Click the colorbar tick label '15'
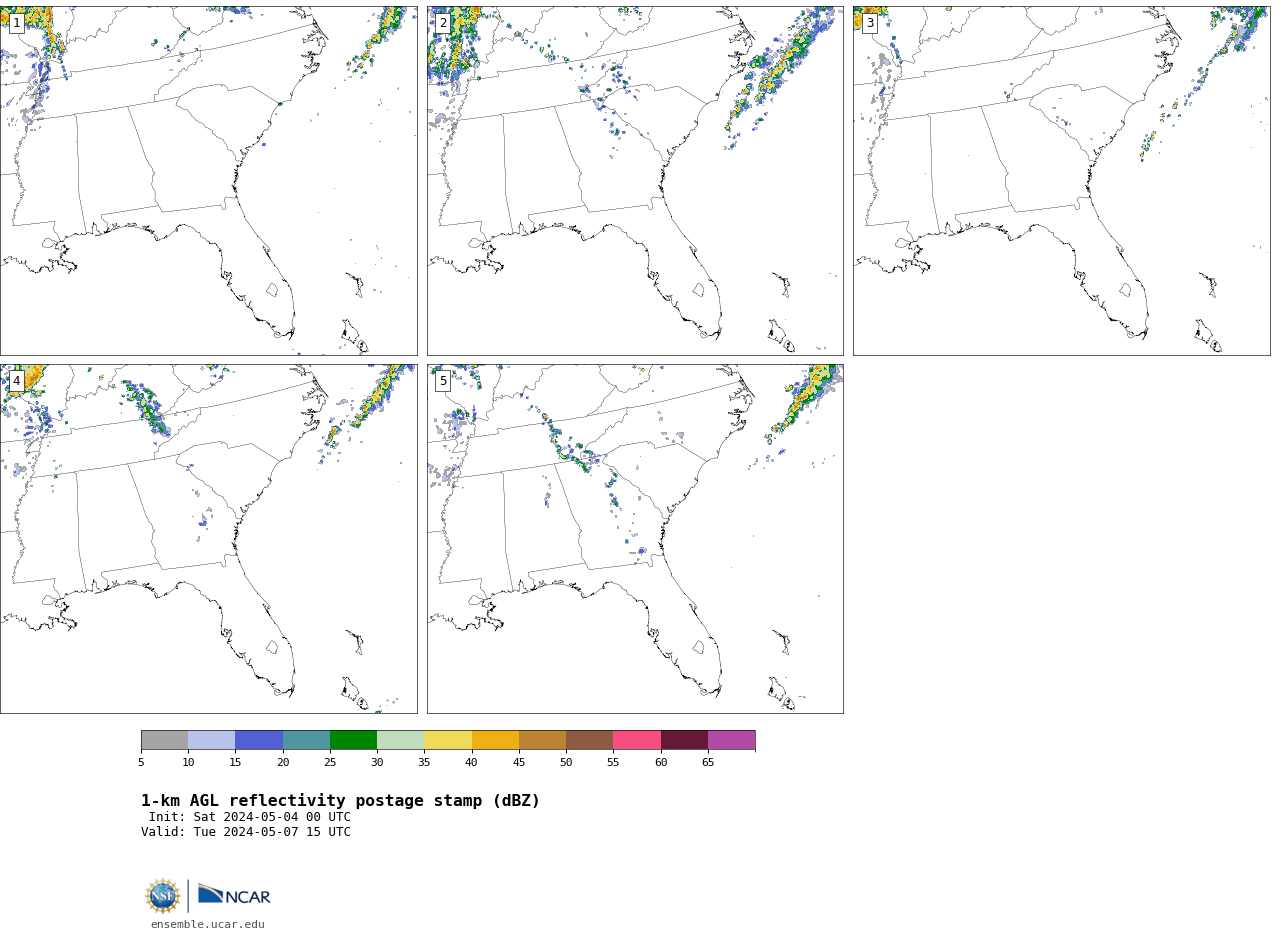 (x=236, y=763)
